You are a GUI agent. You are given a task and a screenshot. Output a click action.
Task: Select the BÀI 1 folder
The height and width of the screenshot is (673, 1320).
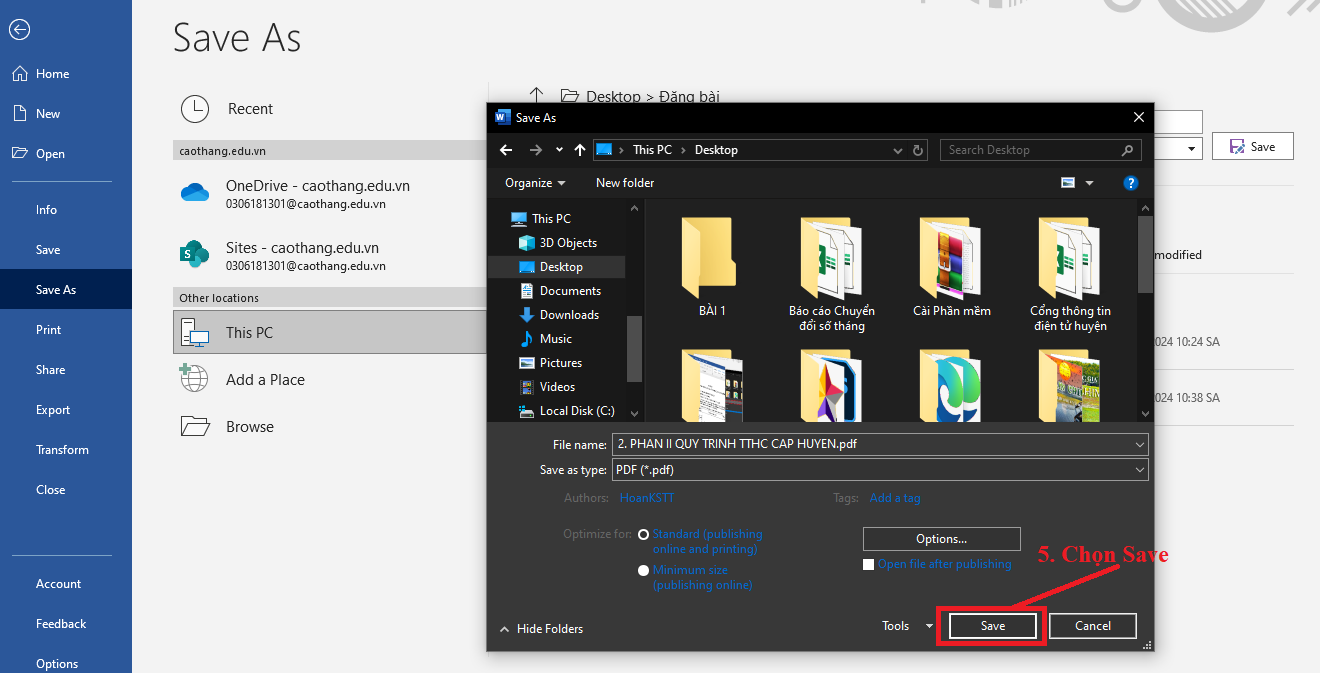[712, 268]
